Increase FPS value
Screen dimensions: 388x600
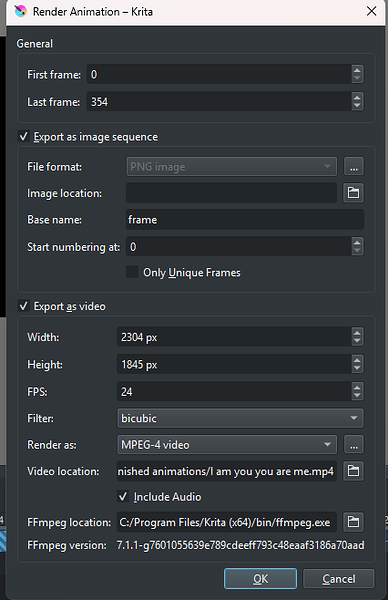click(357, 387)
